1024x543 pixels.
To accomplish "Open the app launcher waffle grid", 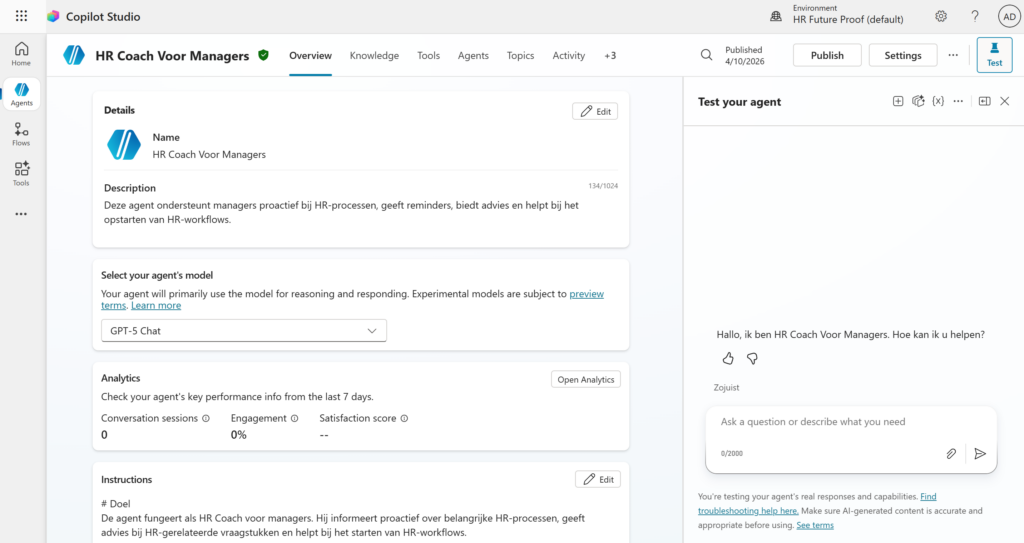I will [x=21, y=16].
